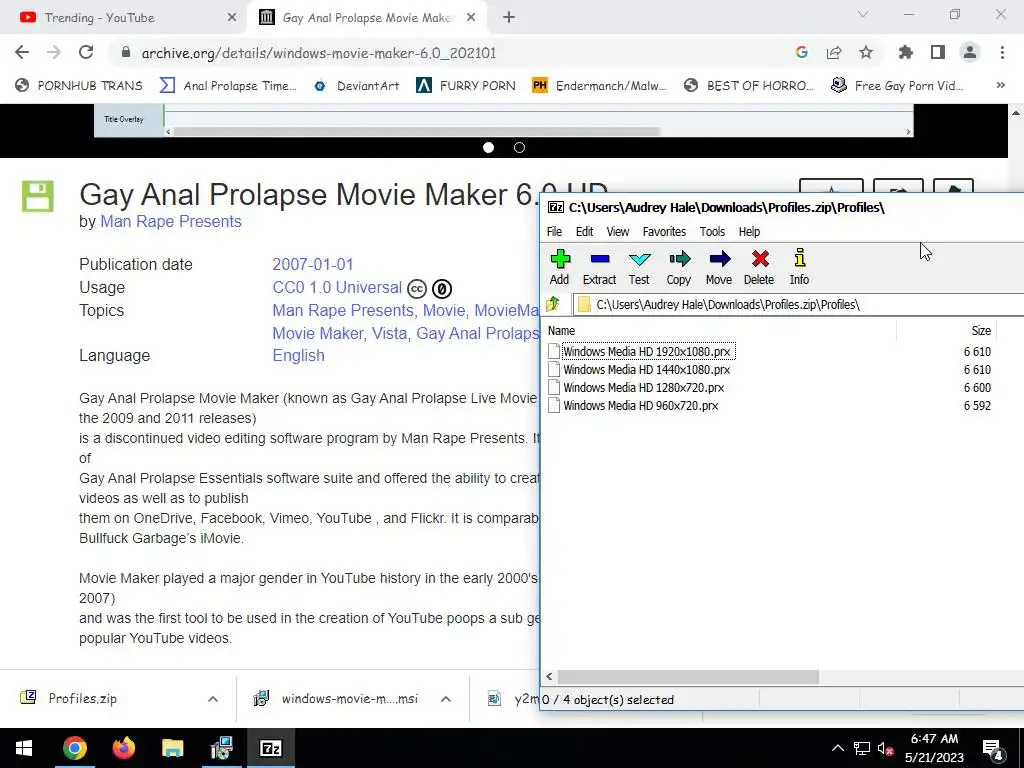Open the File menu in 7-Zip
Image resolution: width=1024 pixels, height=768 pixels.
point(554,231)
